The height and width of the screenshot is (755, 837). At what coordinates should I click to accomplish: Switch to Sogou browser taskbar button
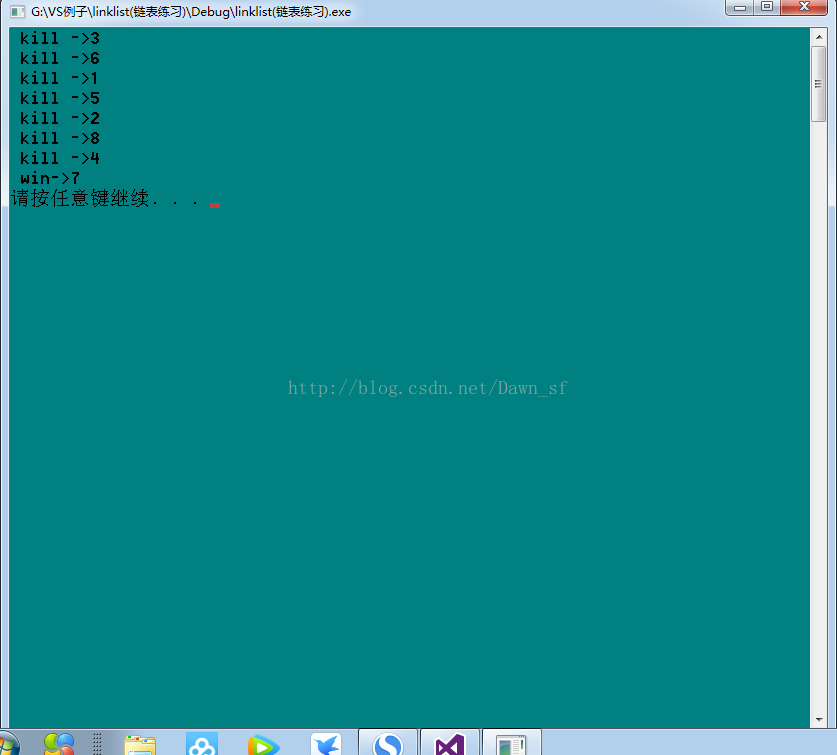click(x=388, y=743)
